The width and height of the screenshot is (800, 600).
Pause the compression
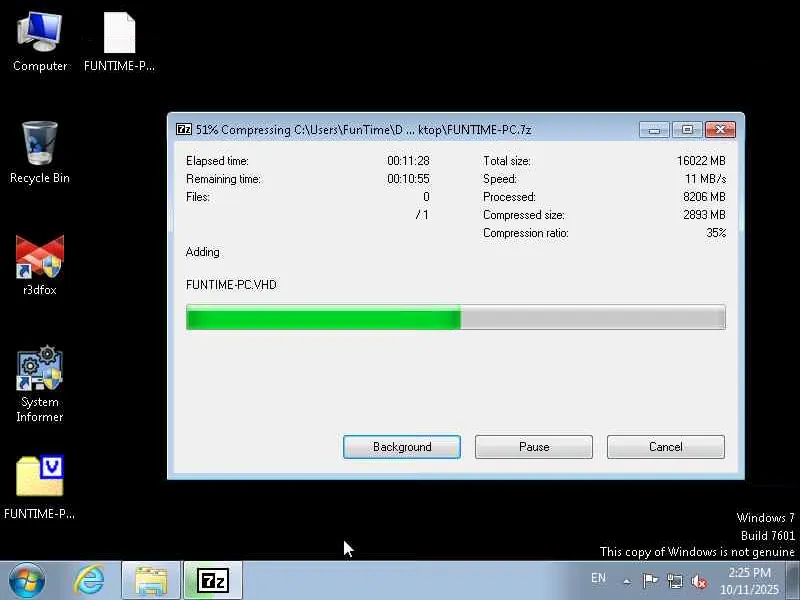tap(534, 447)
